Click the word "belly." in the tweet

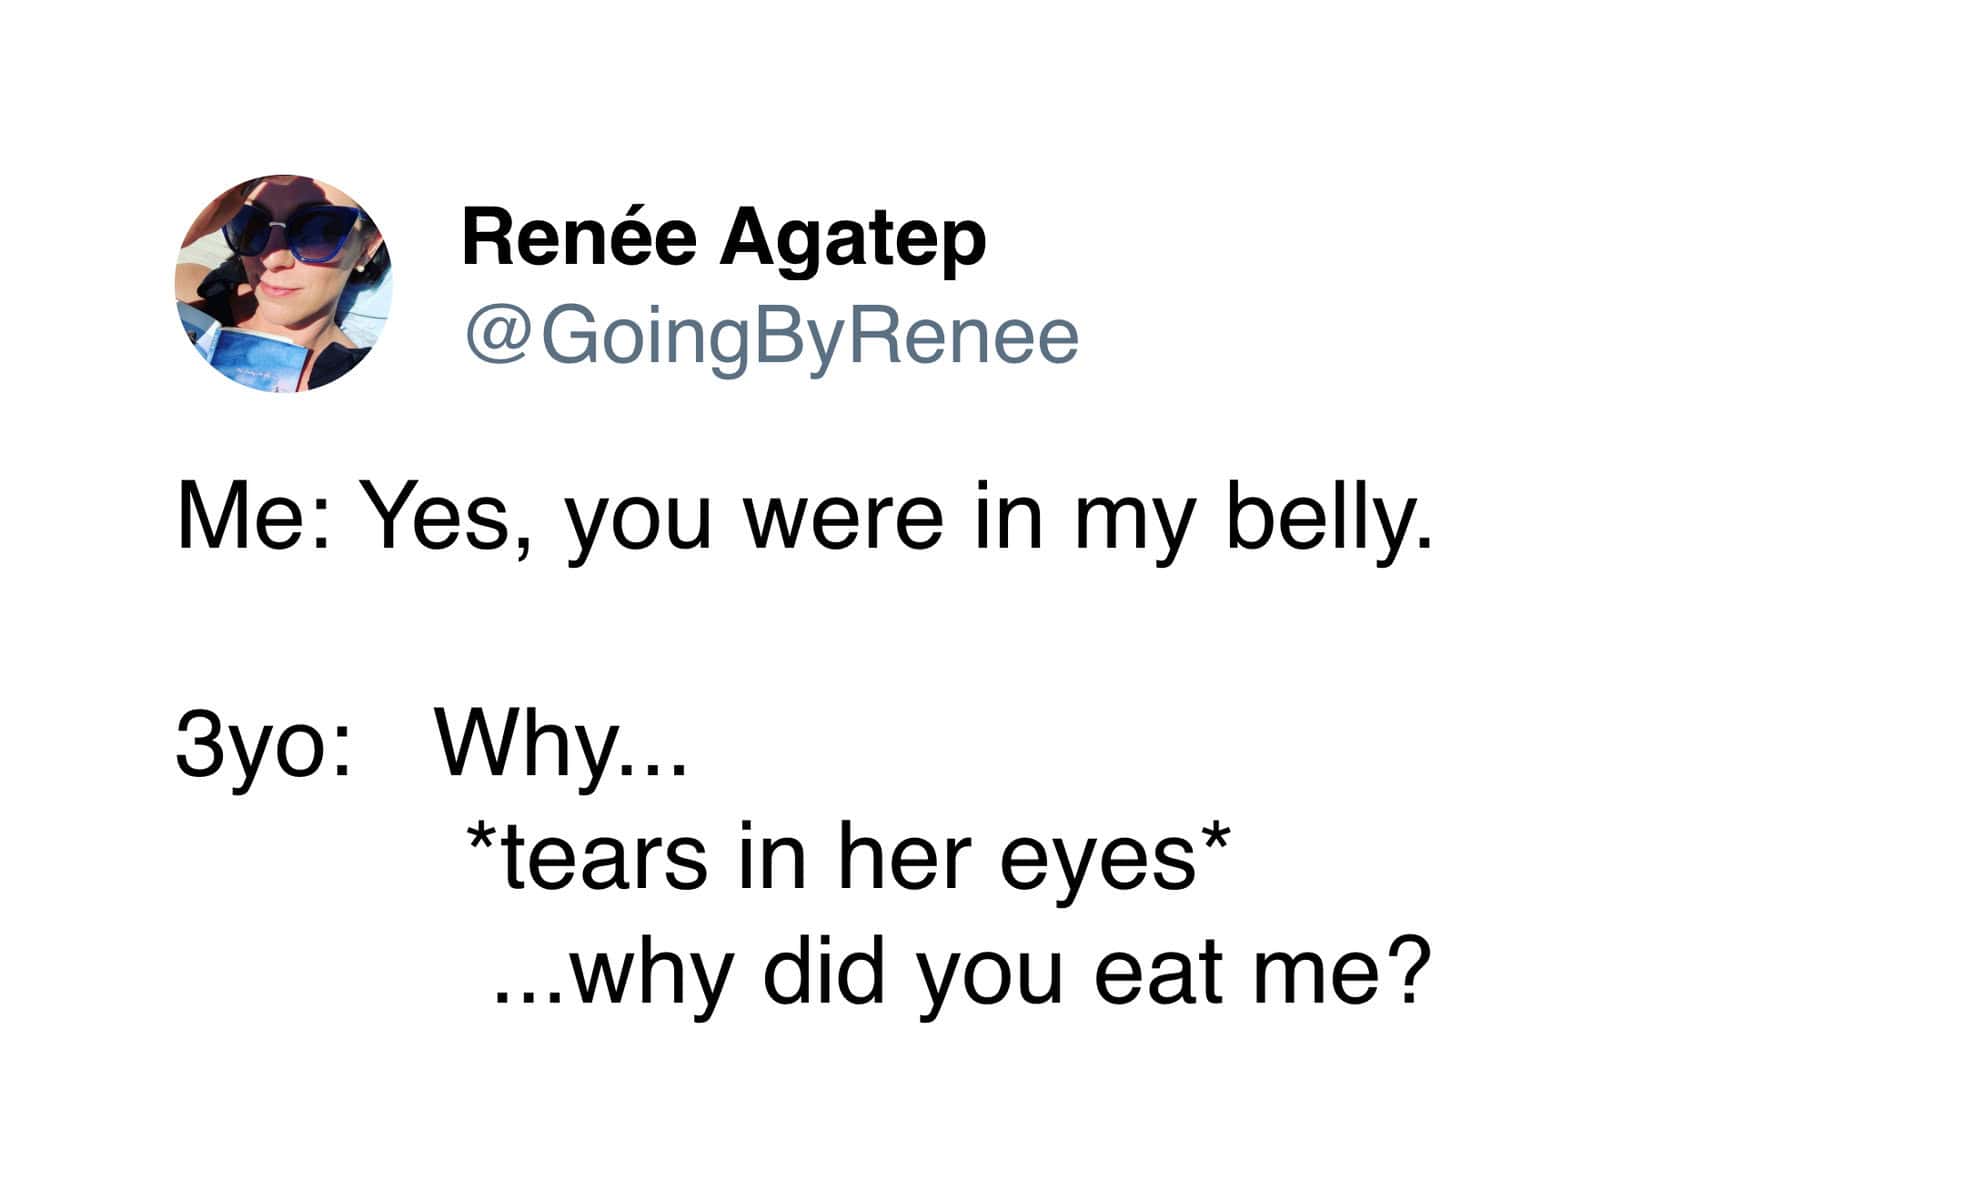point(1329,518)
